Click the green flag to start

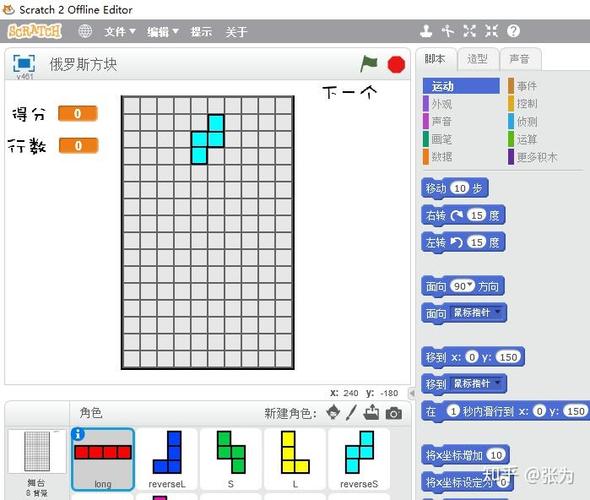(369, 64)
